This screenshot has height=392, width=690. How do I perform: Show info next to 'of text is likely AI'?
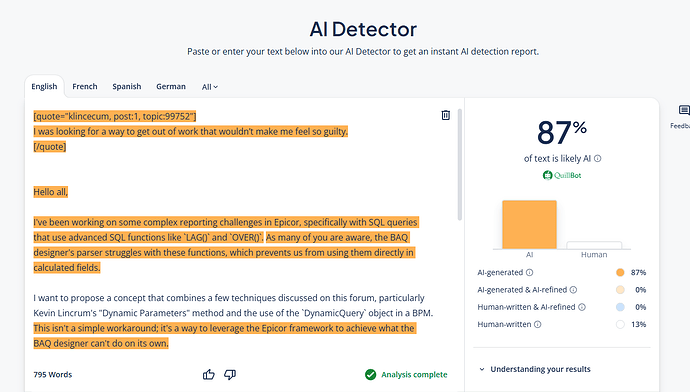click(598, 158)
